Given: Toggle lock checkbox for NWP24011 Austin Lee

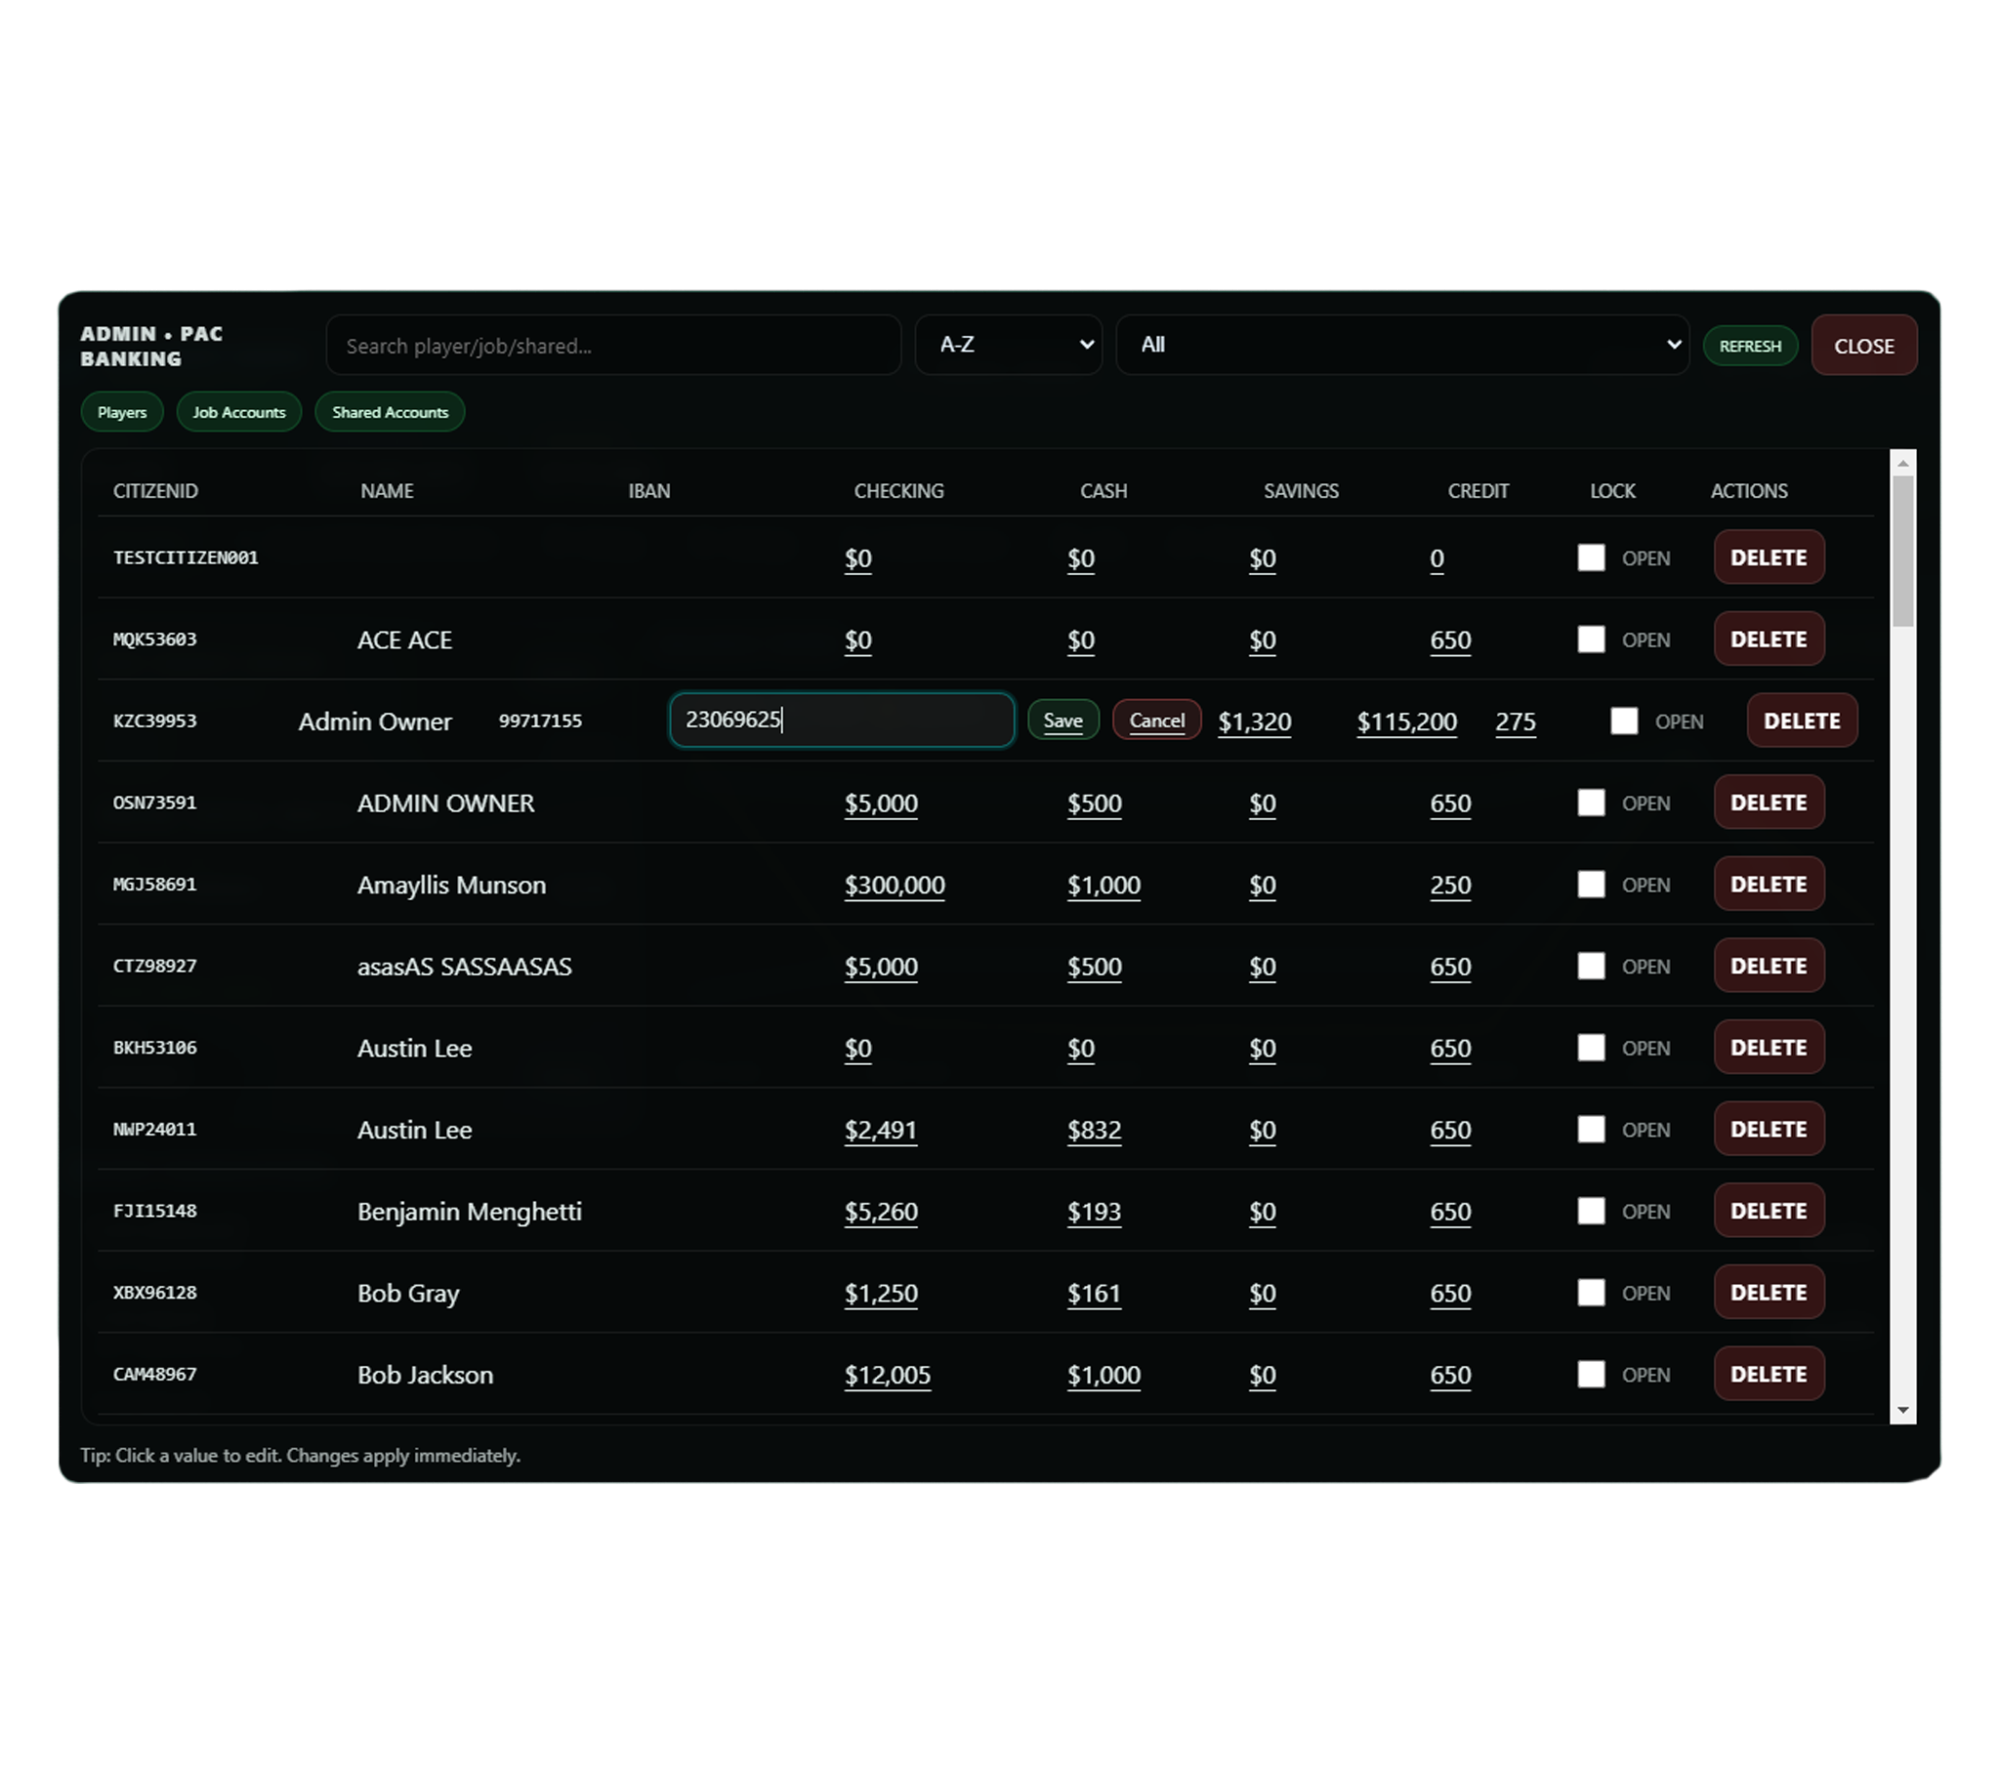Looking at the screenshot, I should click(1590, 1129).
